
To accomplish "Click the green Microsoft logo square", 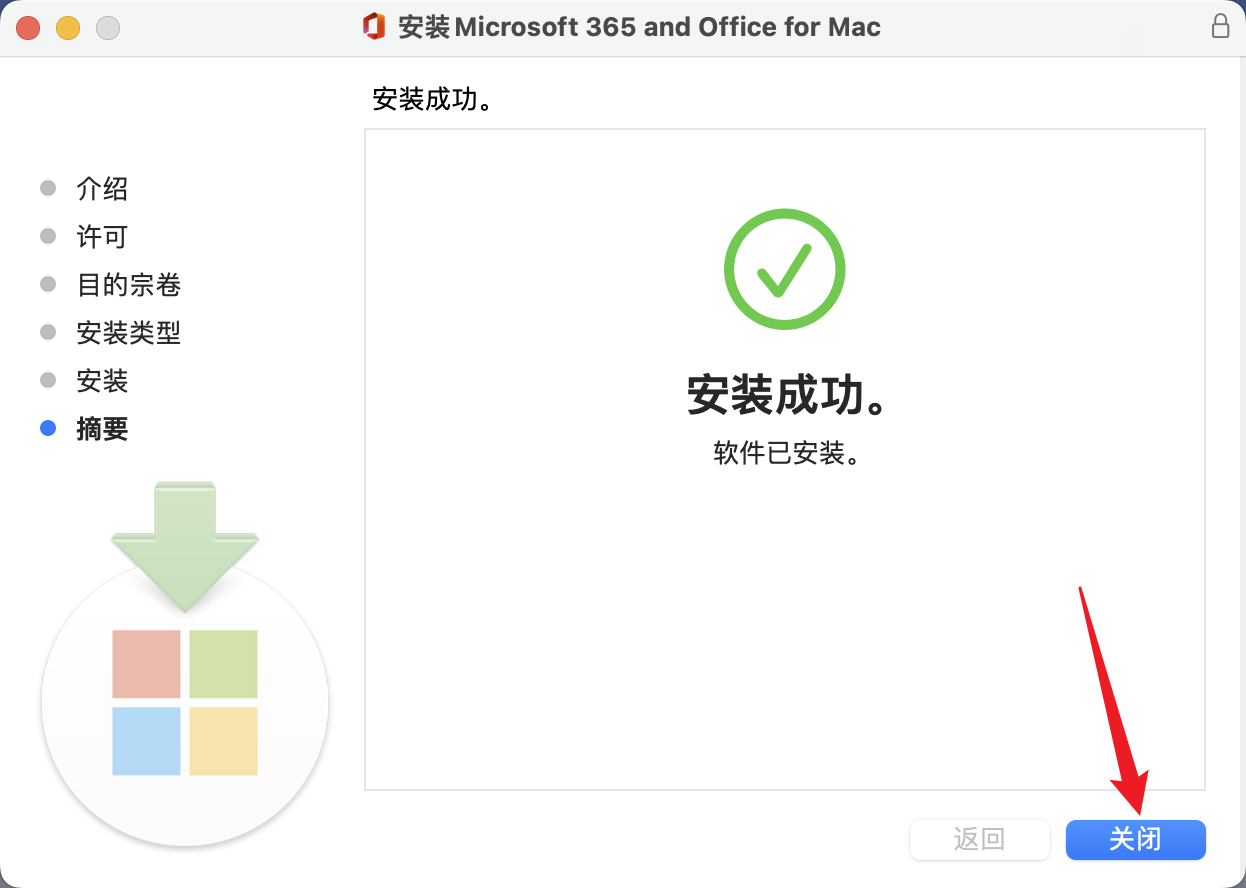I will coord(223,664).
